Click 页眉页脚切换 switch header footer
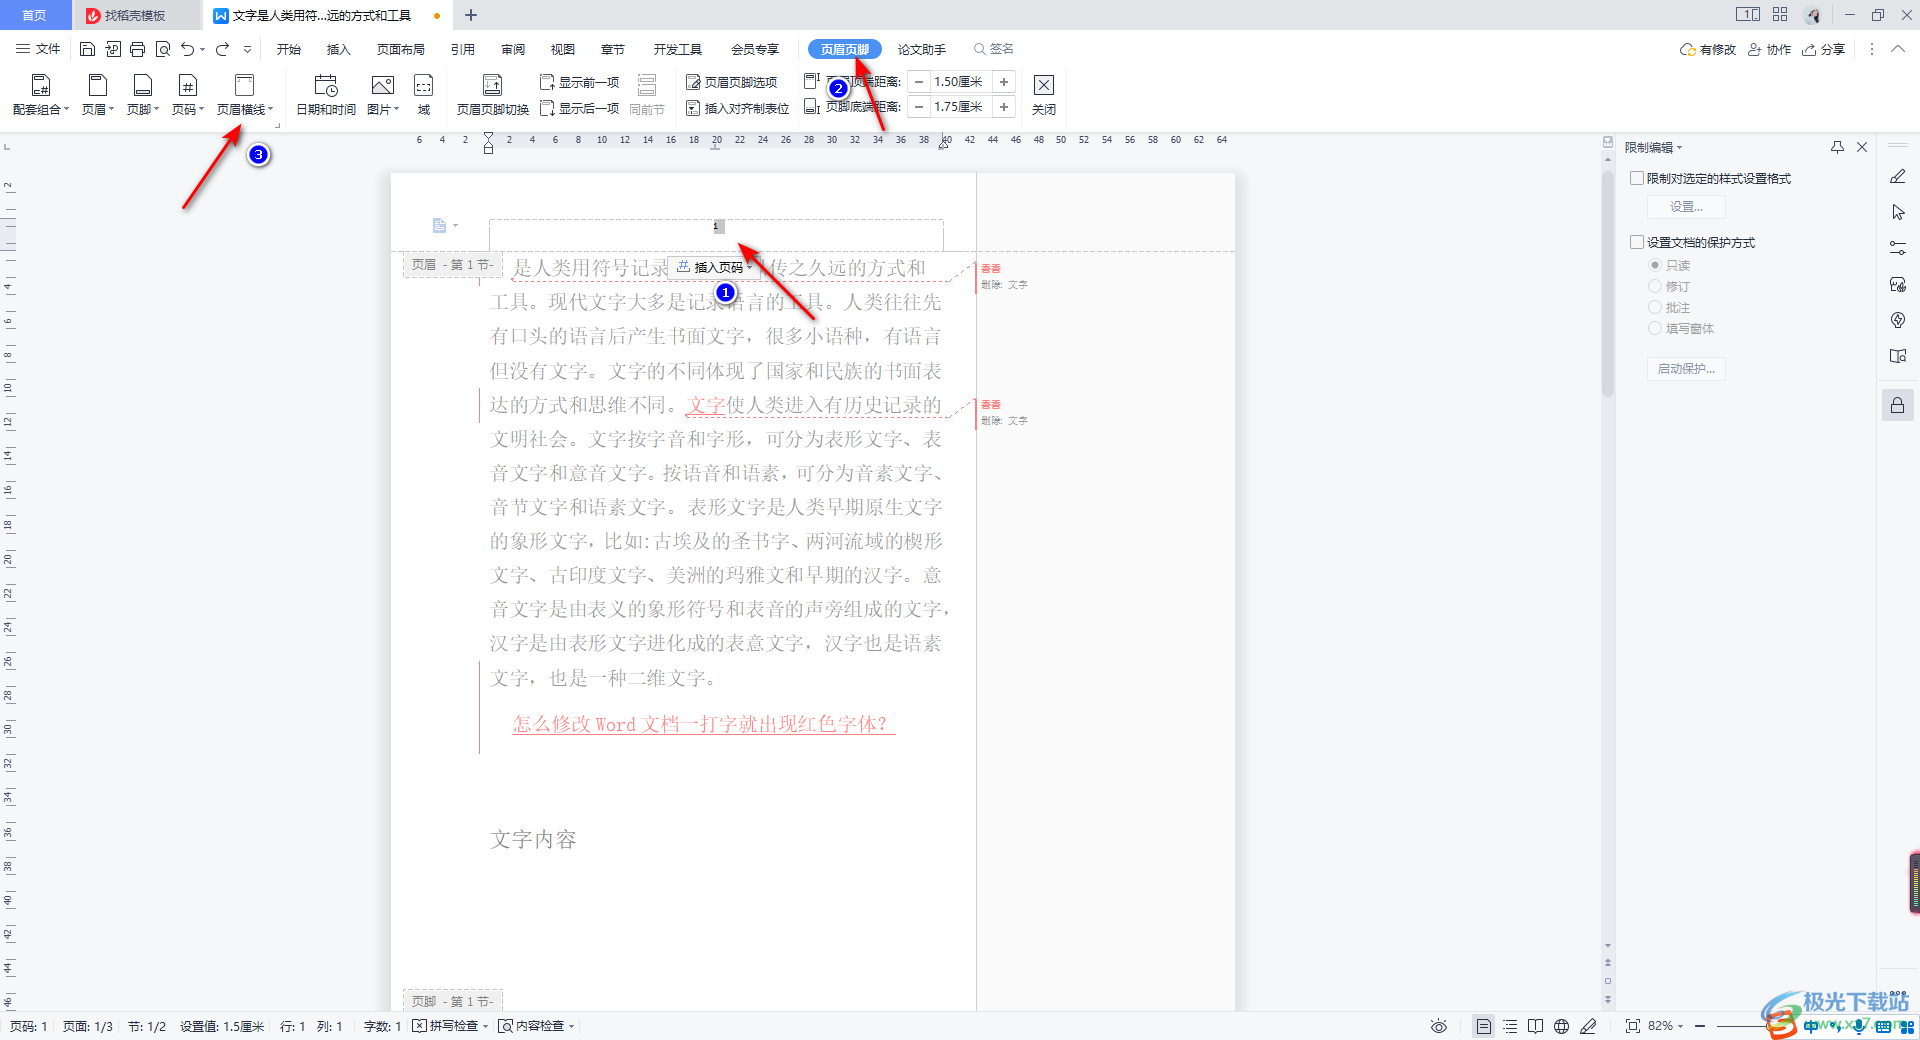The width and height of the screenshot is (1920, 1040). pos(492,96)
